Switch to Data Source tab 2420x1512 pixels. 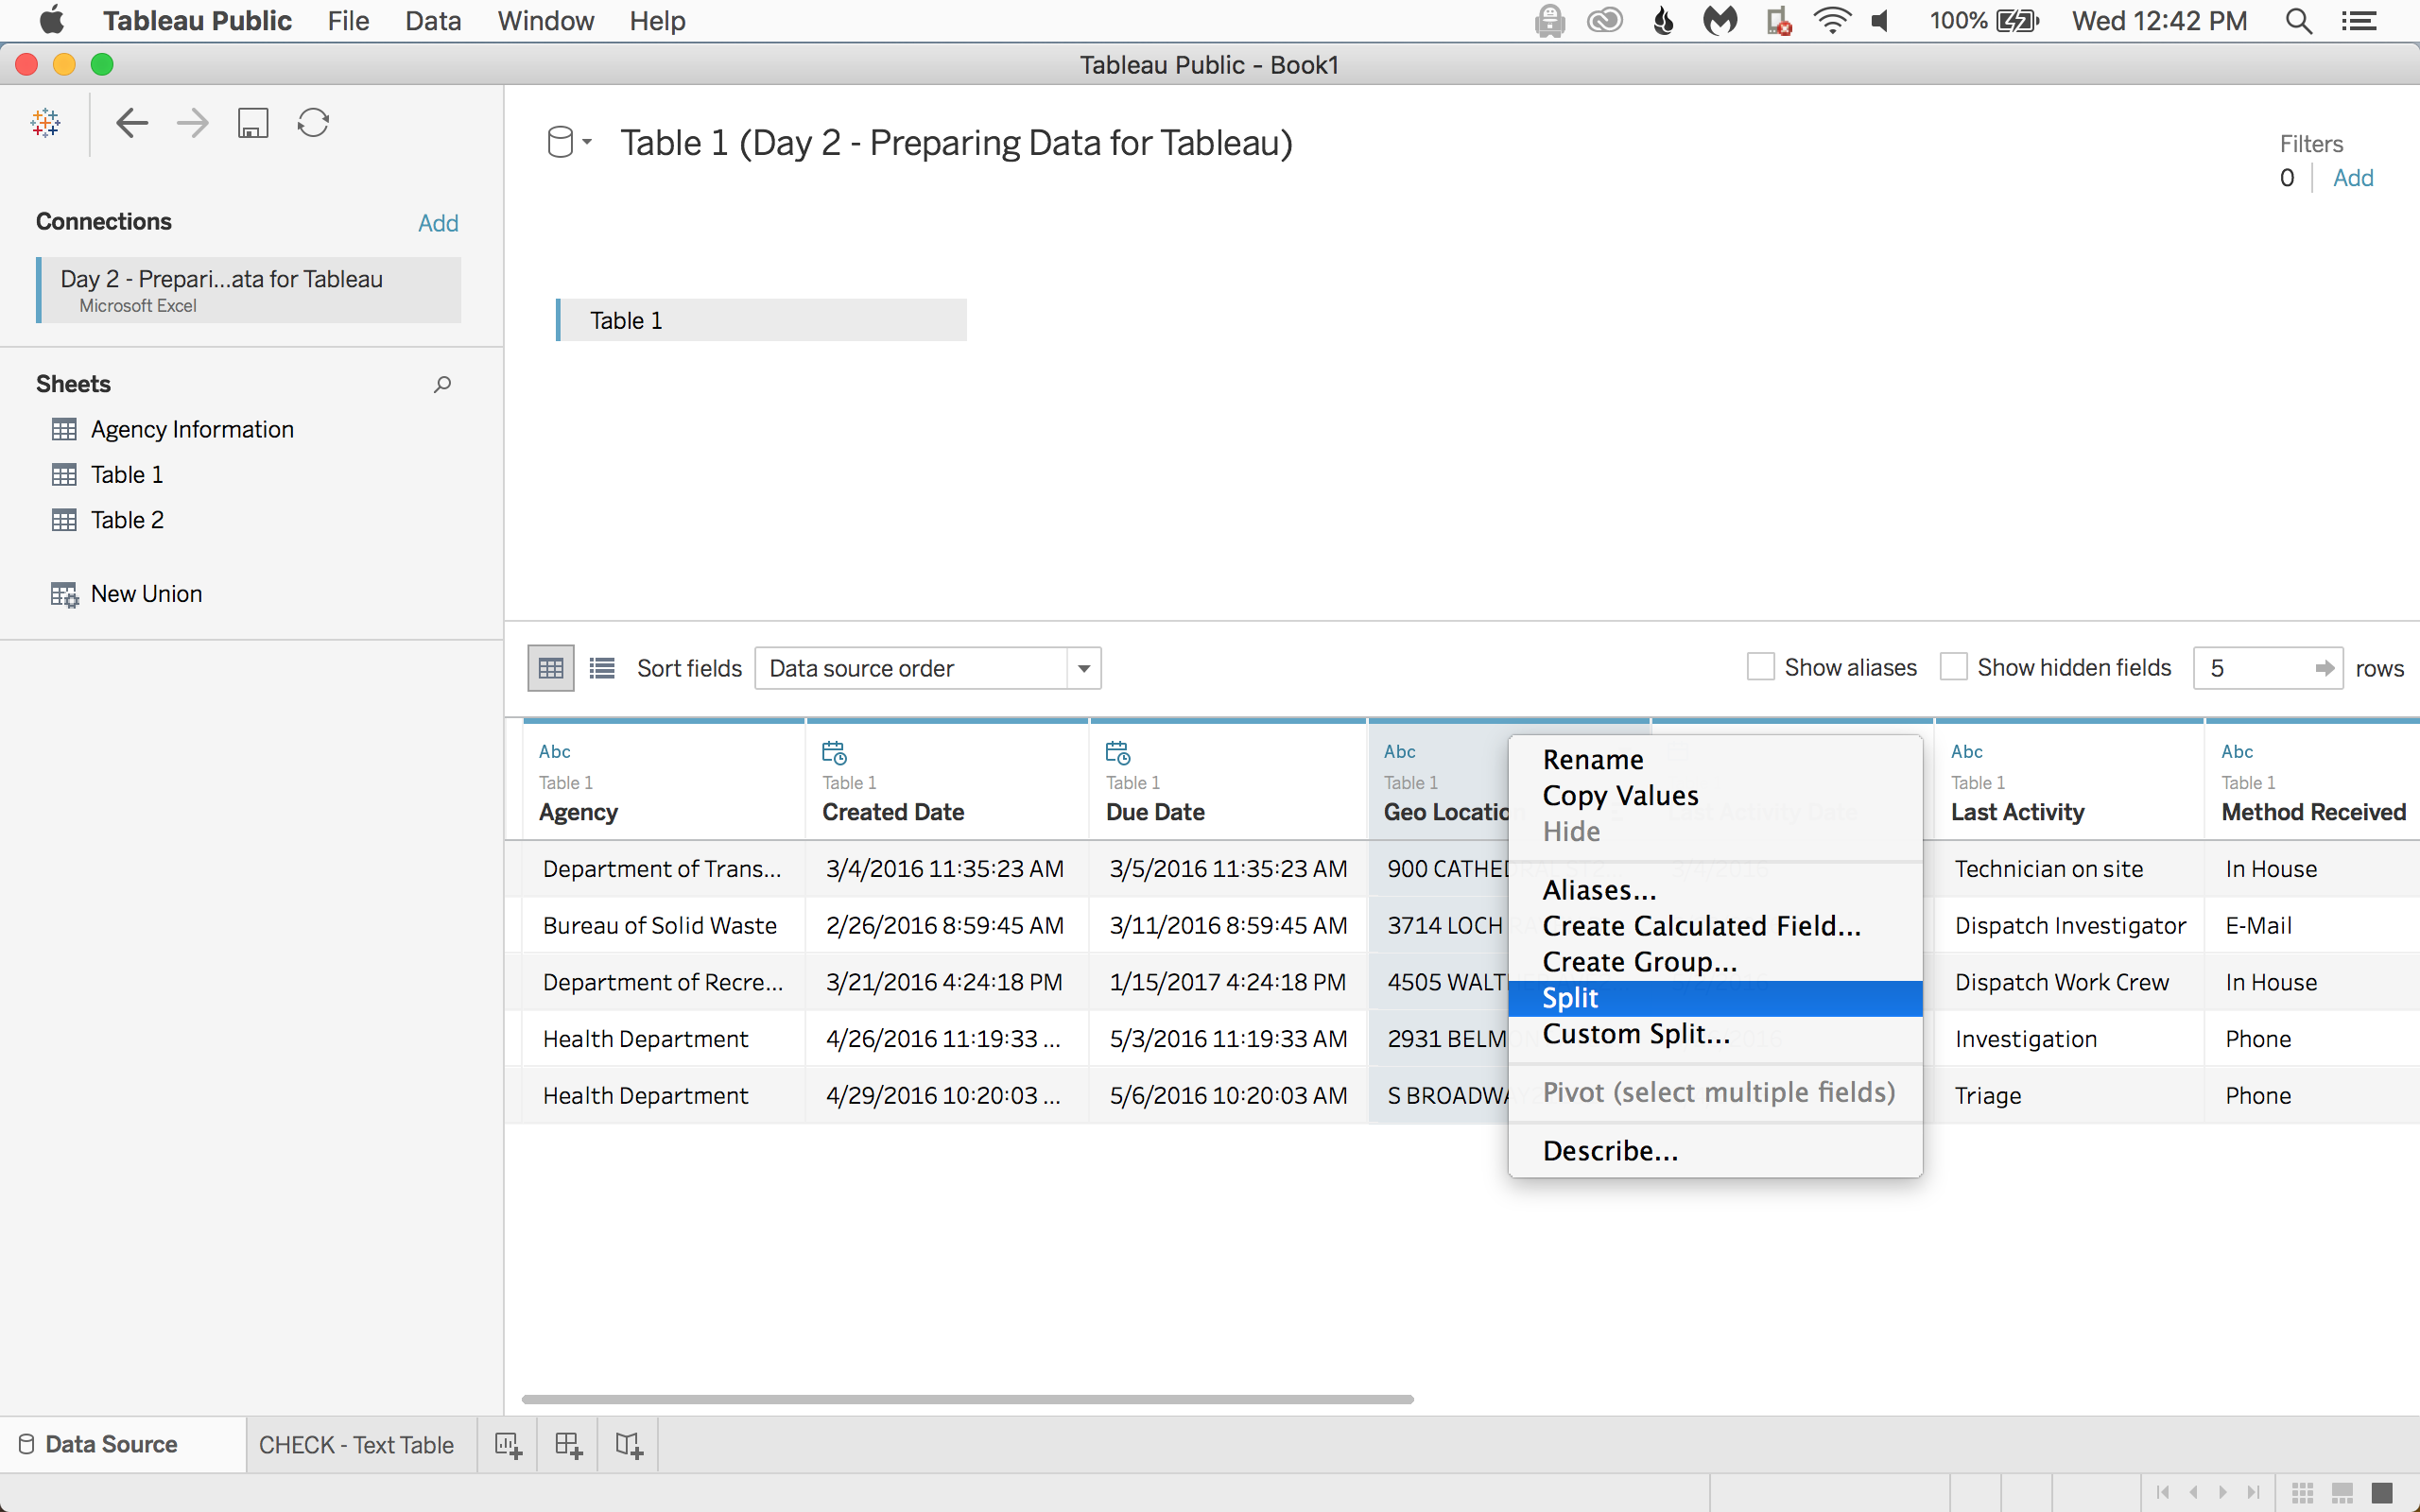[123, 1444]
